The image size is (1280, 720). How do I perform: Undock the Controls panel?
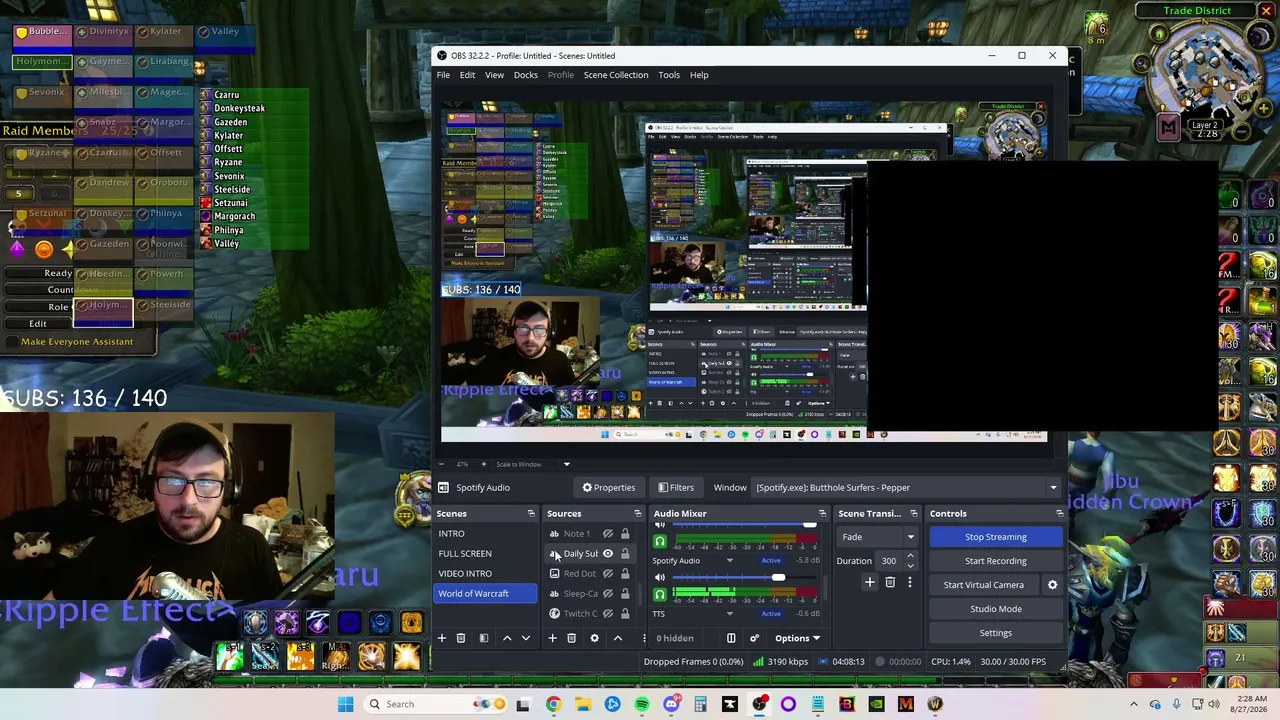pos(1059,514)
